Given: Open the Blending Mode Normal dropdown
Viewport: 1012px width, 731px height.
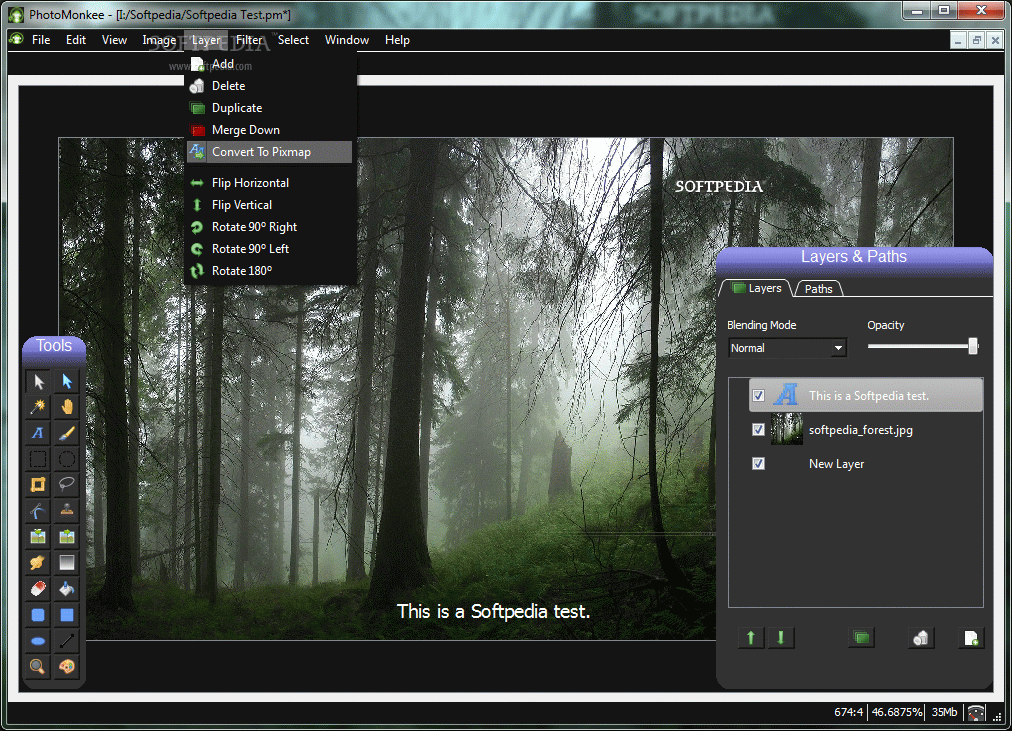Looking at the screenshot, I should (787, 348).
